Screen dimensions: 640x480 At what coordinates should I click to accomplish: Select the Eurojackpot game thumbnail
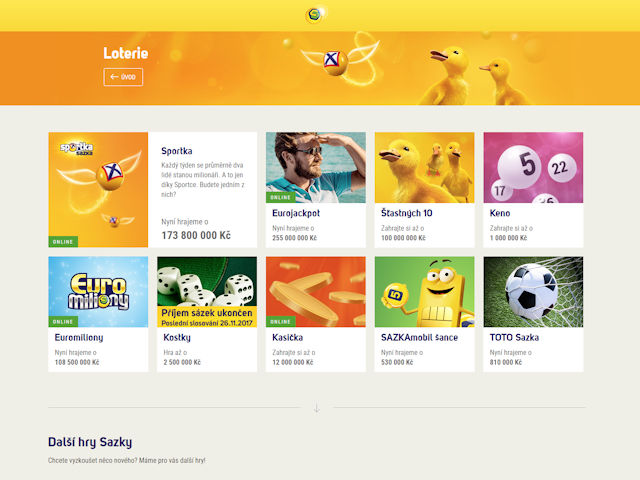pyautogui.click(x=316, y=167)
